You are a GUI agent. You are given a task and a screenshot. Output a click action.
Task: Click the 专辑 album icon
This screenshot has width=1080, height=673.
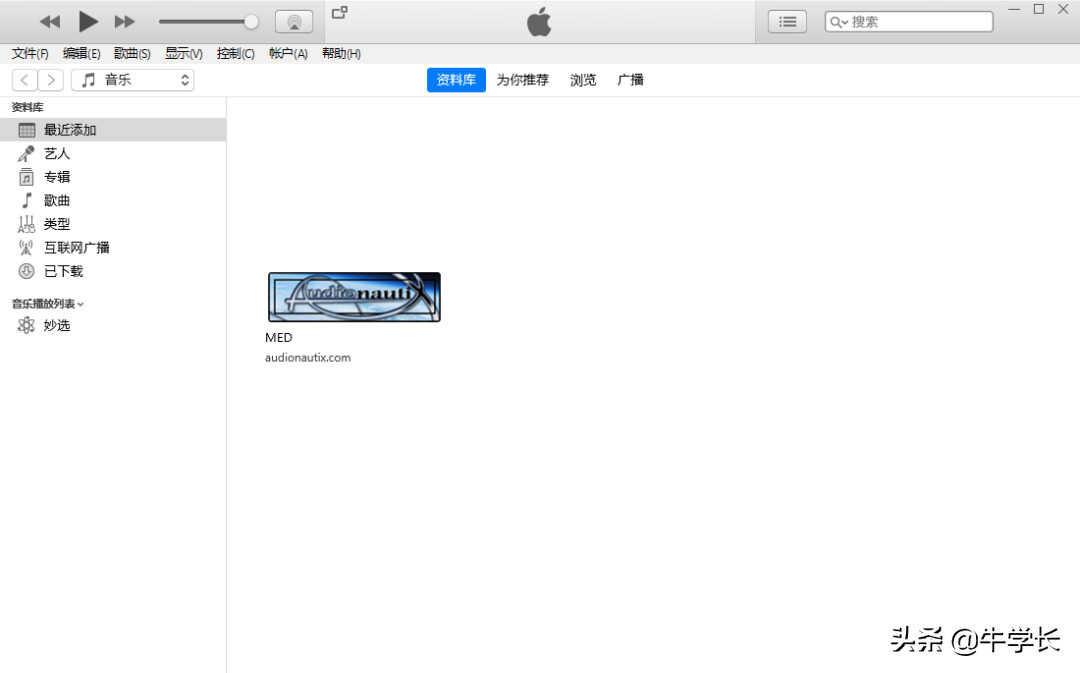pos(26,177)
